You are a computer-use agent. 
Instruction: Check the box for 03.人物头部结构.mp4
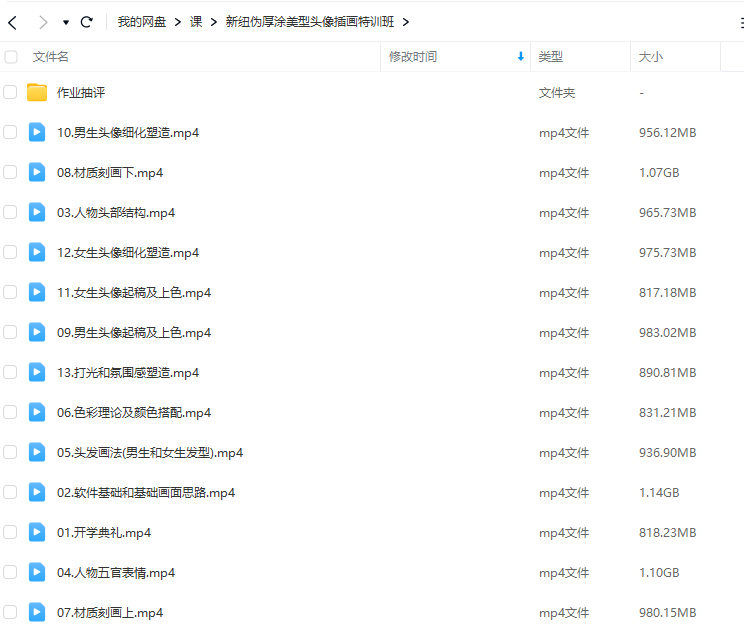10,212
